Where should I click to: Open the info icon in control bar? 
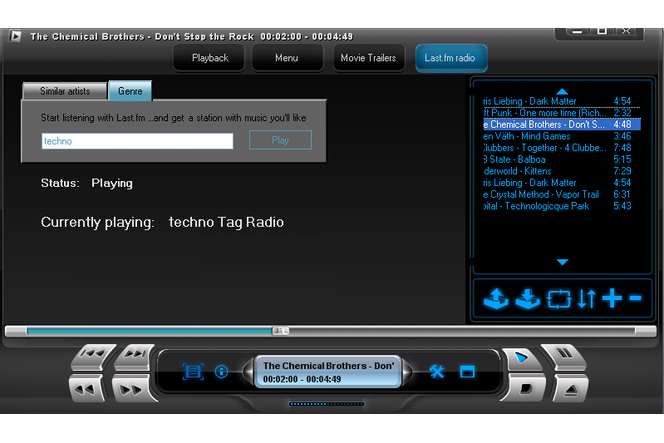[x=221, y=372]
